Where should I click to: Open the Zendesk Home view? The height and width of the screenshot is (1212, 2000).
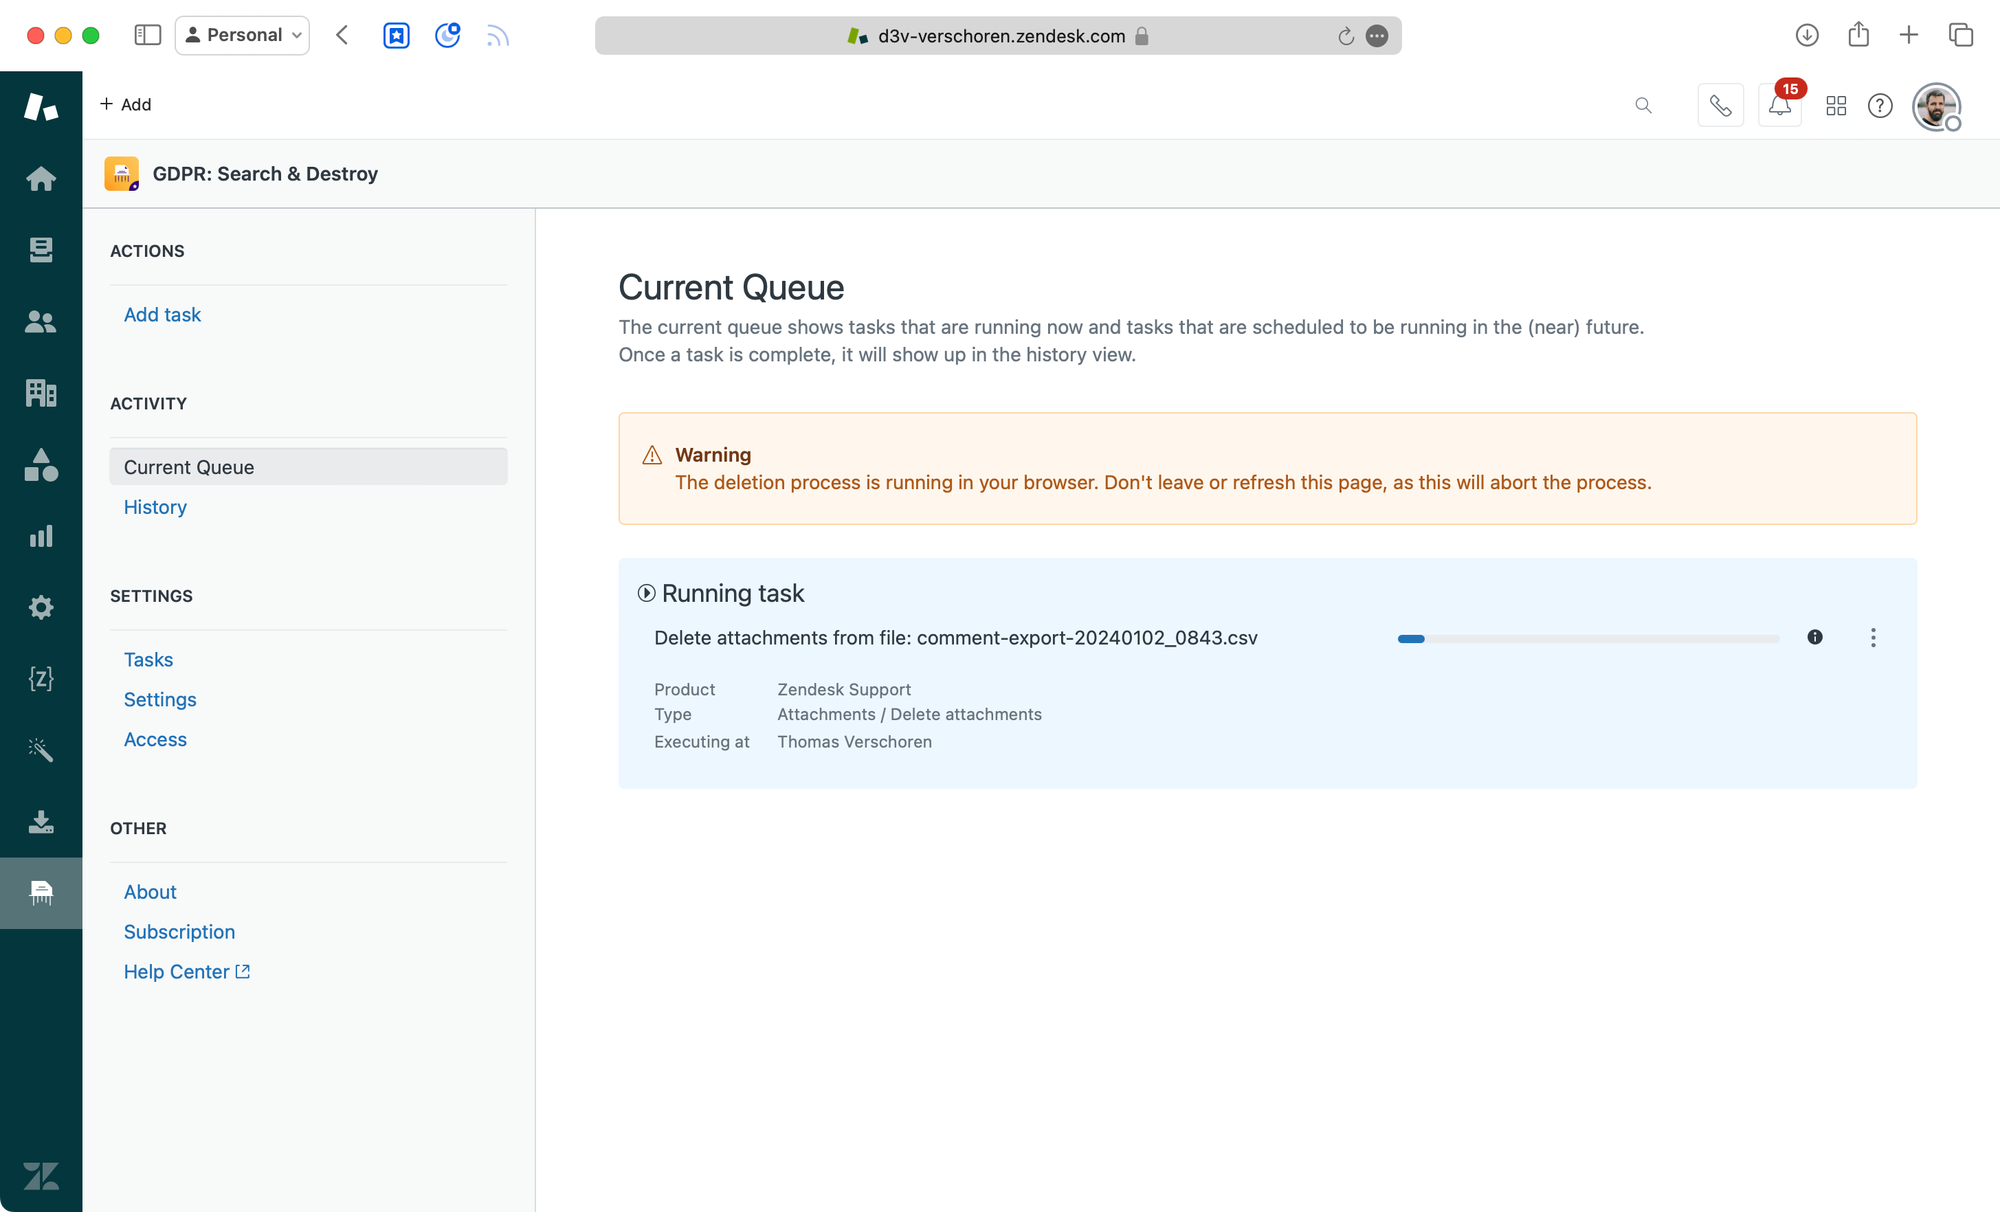(x=41, y=179)
